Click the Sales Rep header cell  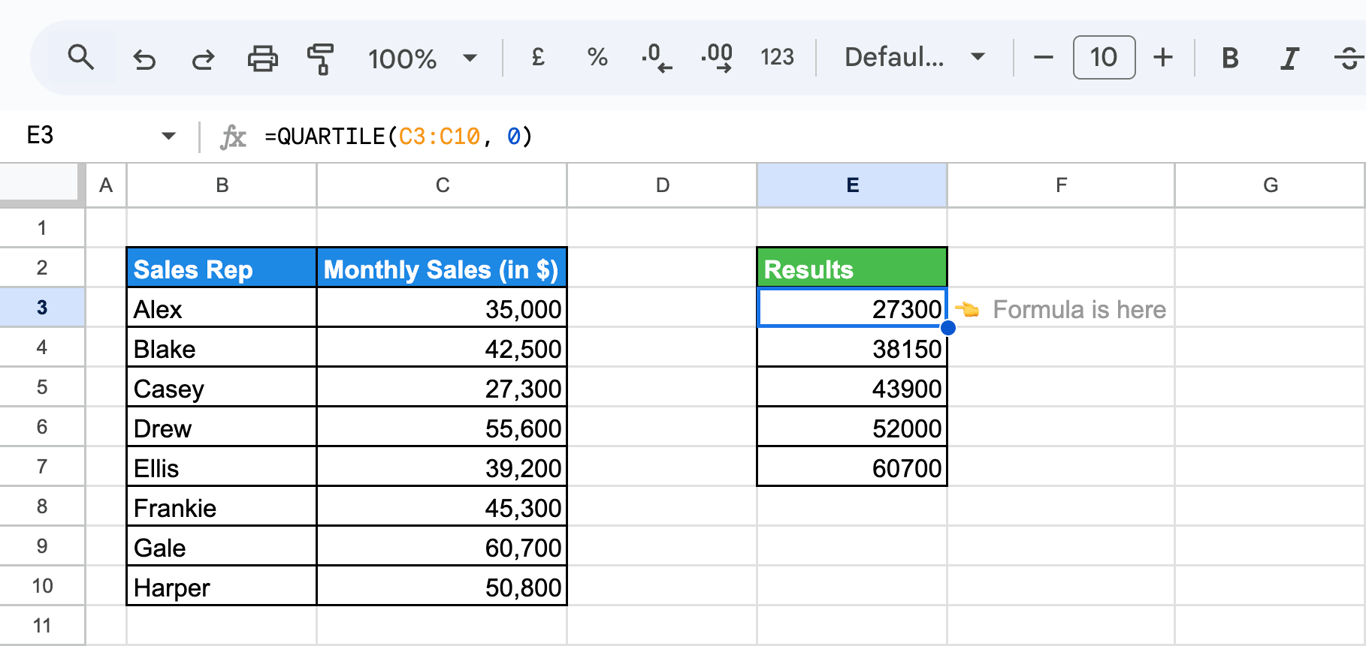[222, 268]
